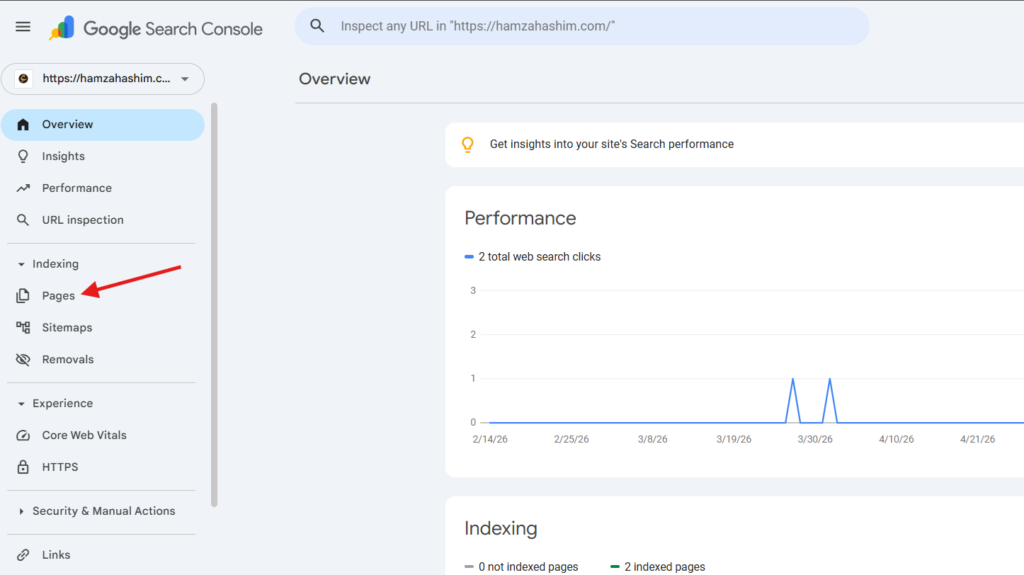The image size is (1024, 575).
Task: Click the hamzahashim property URL text
Action: [x=106, y=78]
